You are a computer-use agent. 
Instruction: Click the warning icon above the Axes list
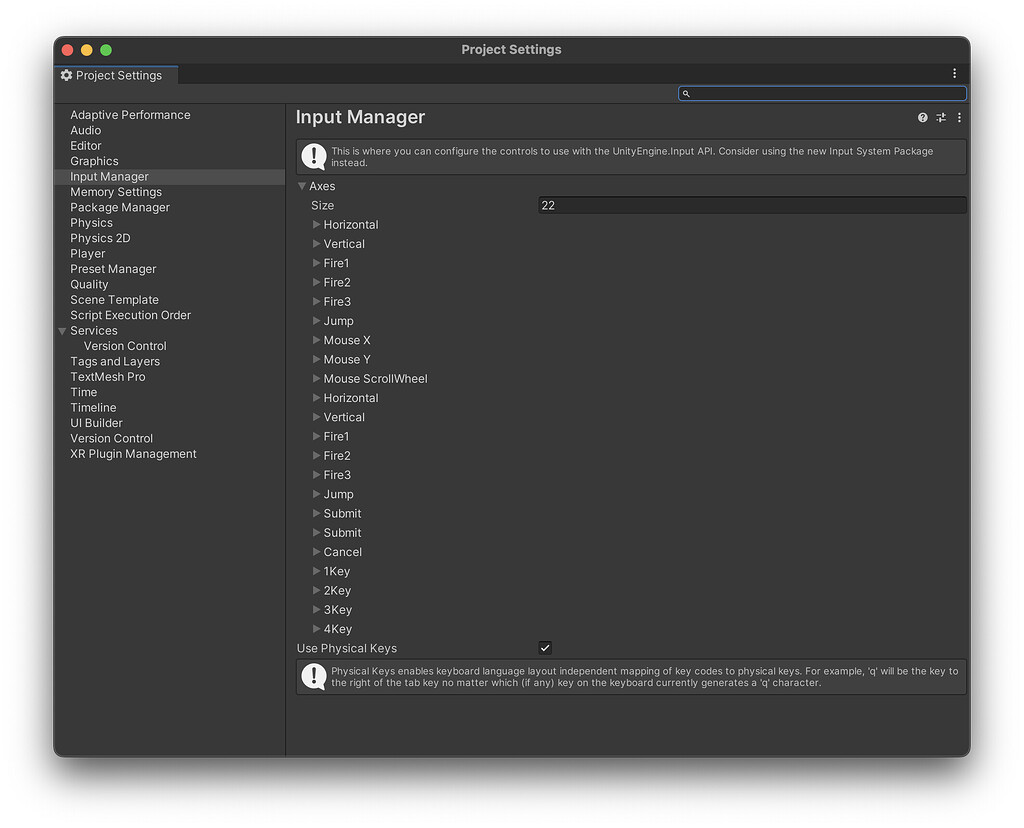(x=313, y=156)
